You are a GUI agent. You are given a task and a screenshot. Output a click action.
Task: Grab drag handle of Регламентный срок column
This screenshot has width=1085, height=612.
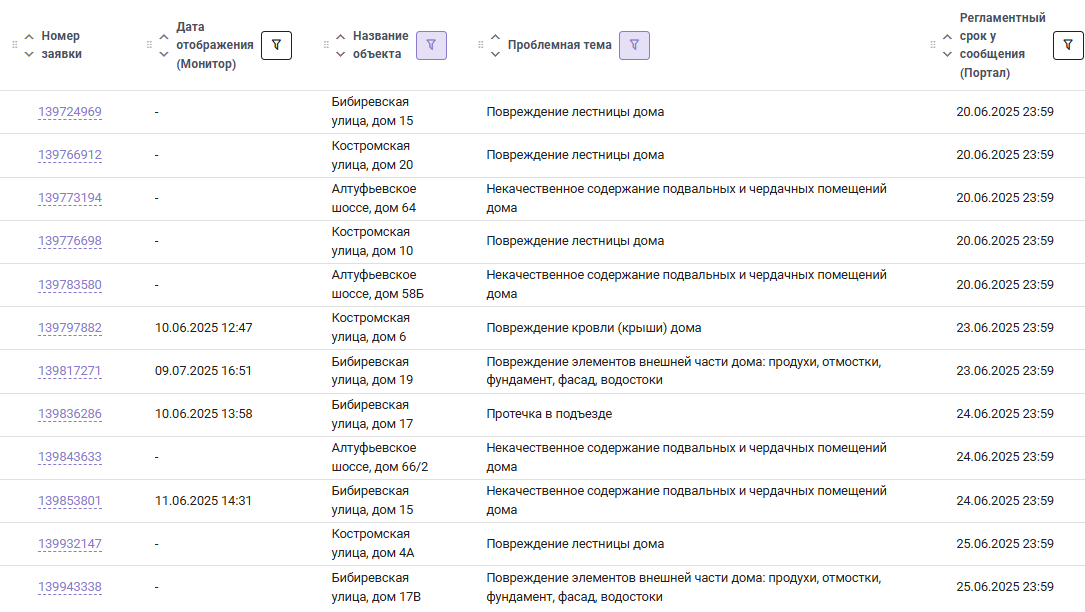pyautogui.click(x=932, y=45)
